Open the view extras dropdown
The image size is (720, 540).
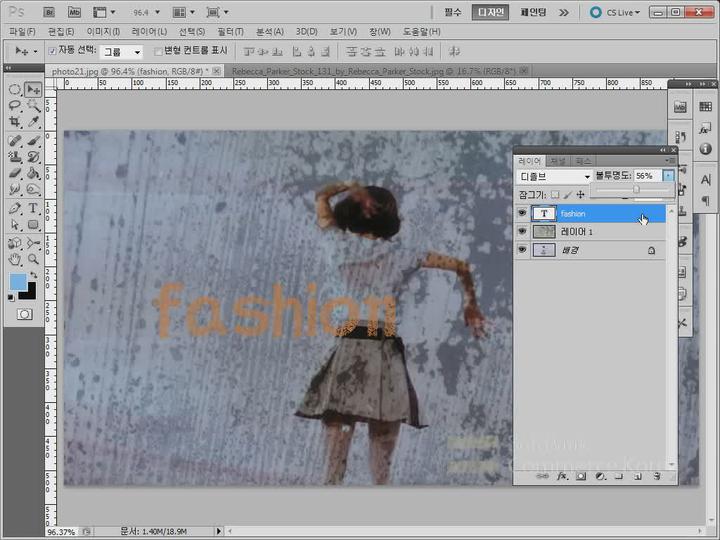pyautogui.click(x=104, y=12)
